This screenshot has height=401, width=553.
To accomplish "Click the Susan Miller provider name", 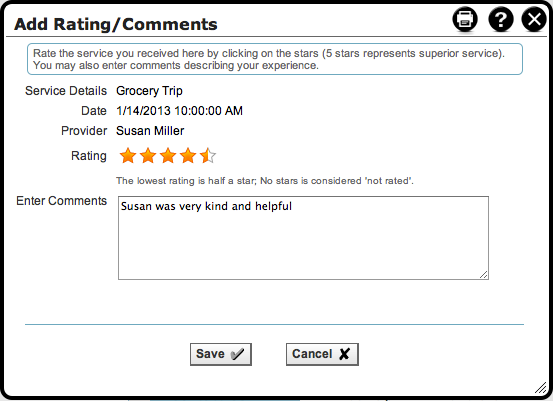I will click(x=150, y=131).
